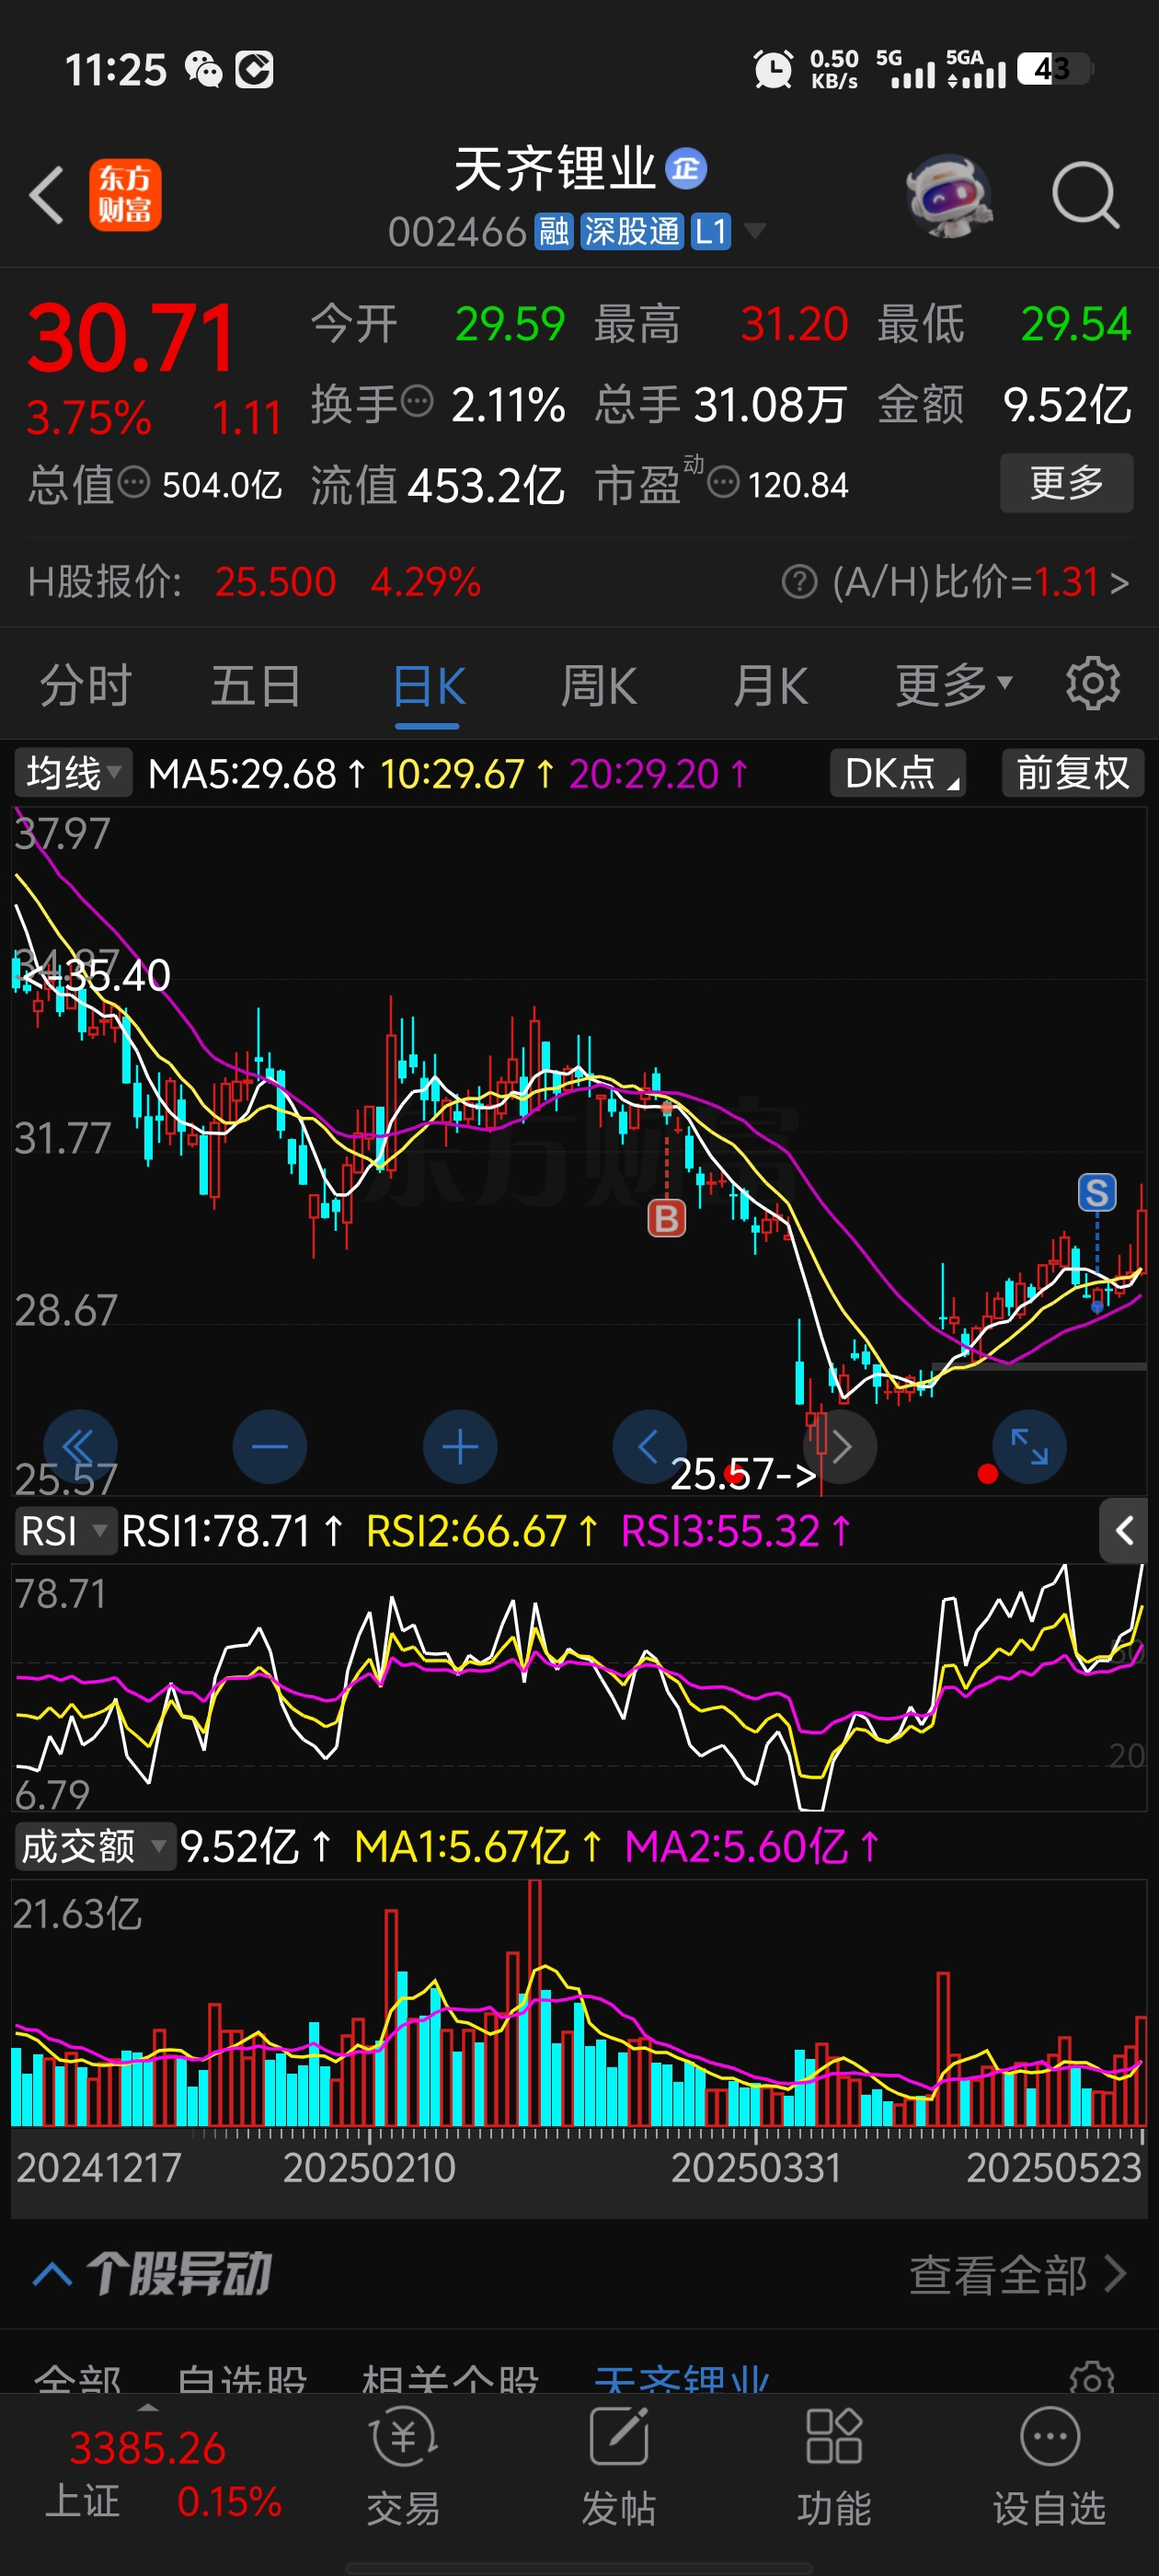Tap the info icon beside 换手
Image resolution: width=1159 pixels, height=2576 pixels.
[x=417, y=403]
